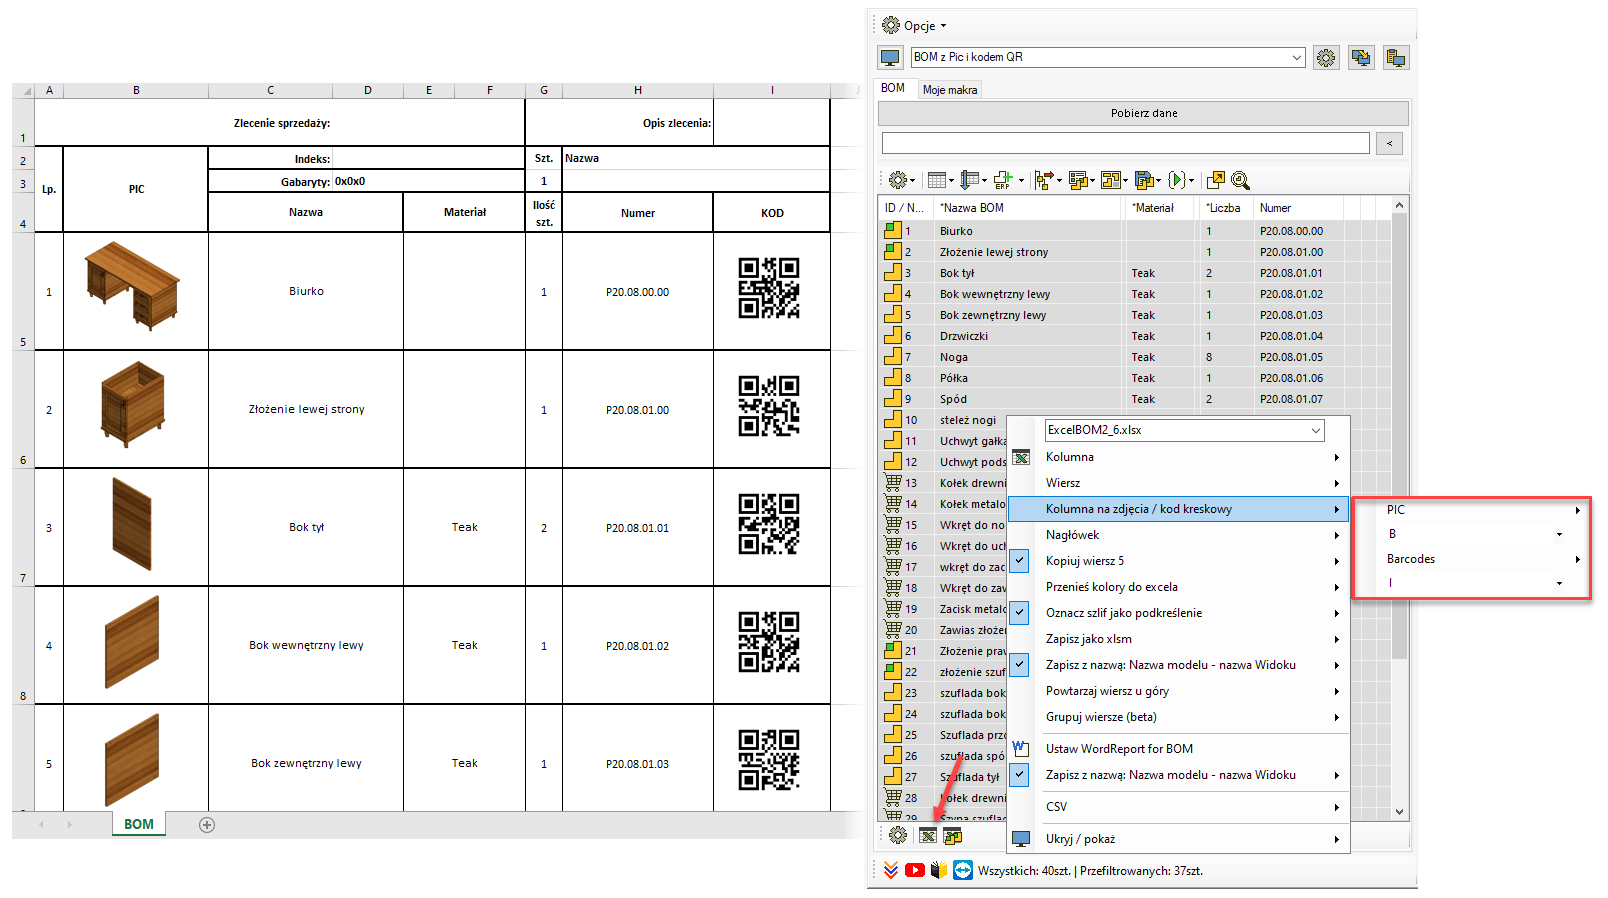Expand the Barcodes submenu arrow
Screen dimensions: 1608x898
pos(1577,559)
